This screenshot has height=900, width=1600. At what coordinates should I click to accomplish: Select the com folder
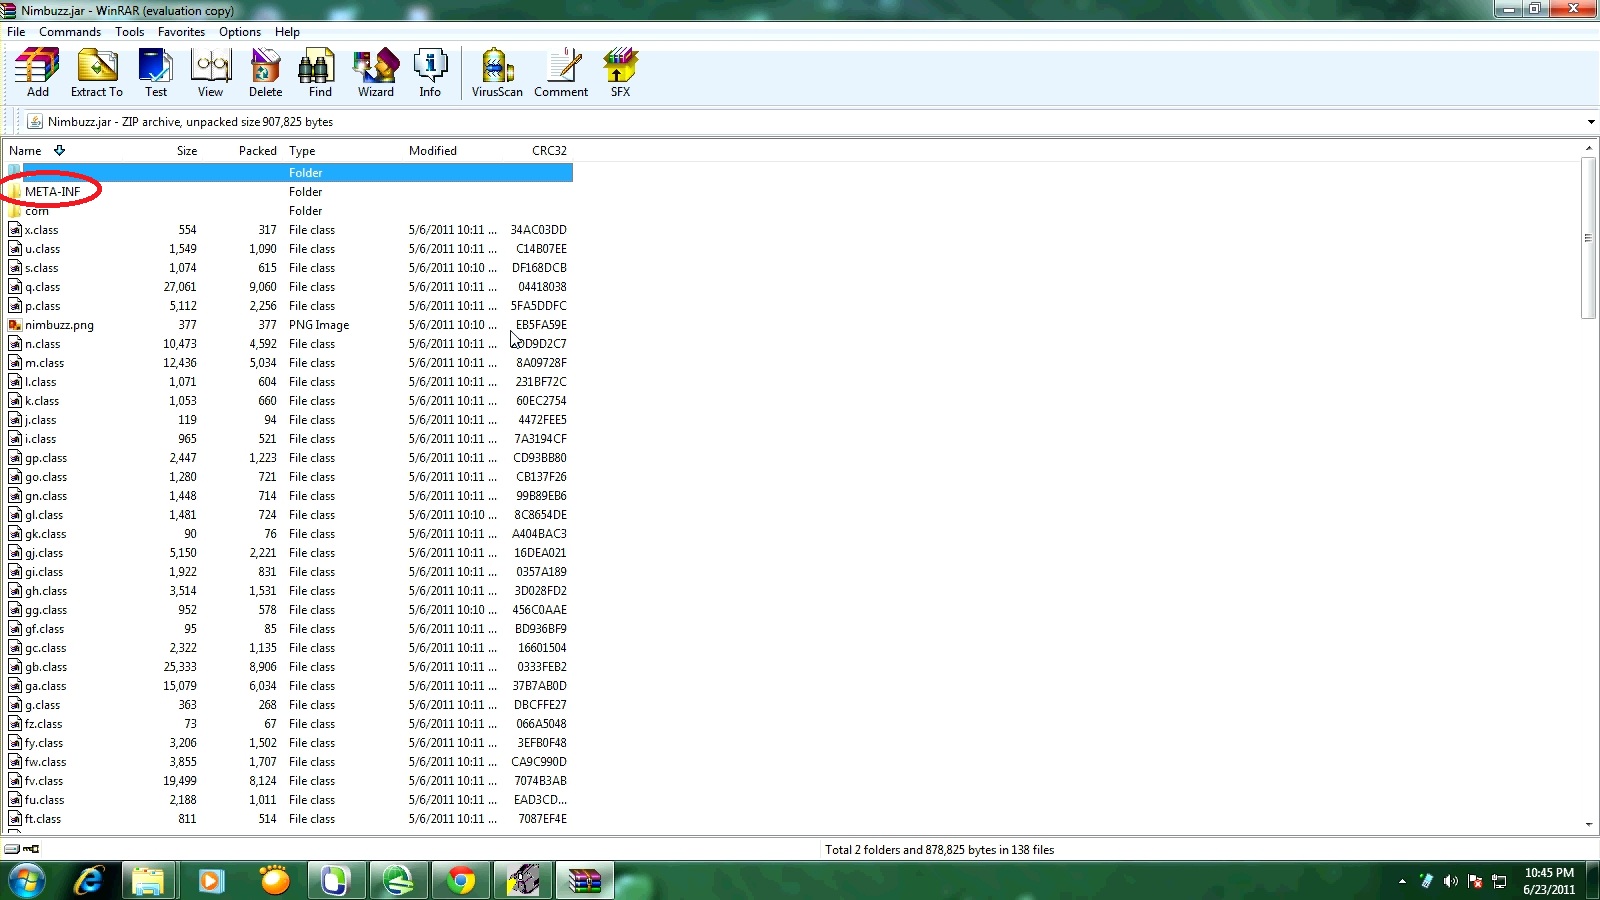[x=37, y=211]
